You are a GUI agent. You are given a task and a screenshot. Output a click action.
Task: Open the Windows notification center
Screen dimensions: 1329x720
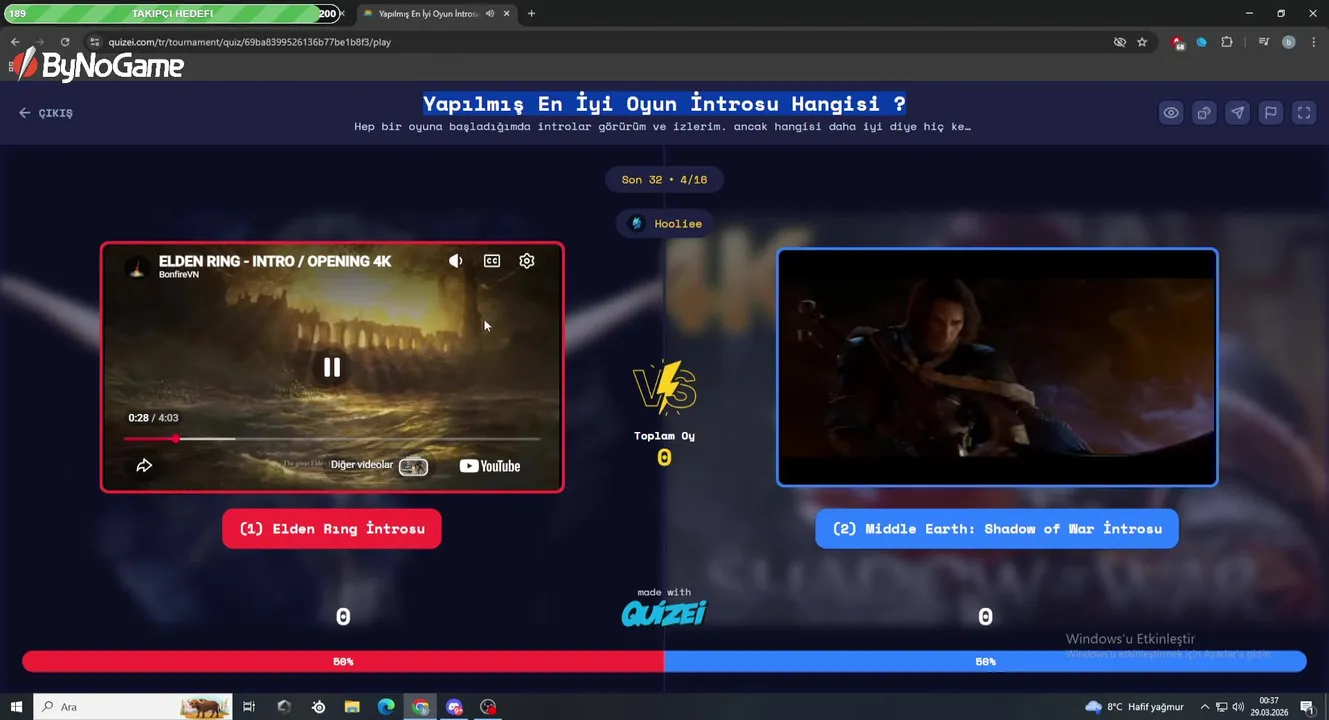(x=1307, y=707)
